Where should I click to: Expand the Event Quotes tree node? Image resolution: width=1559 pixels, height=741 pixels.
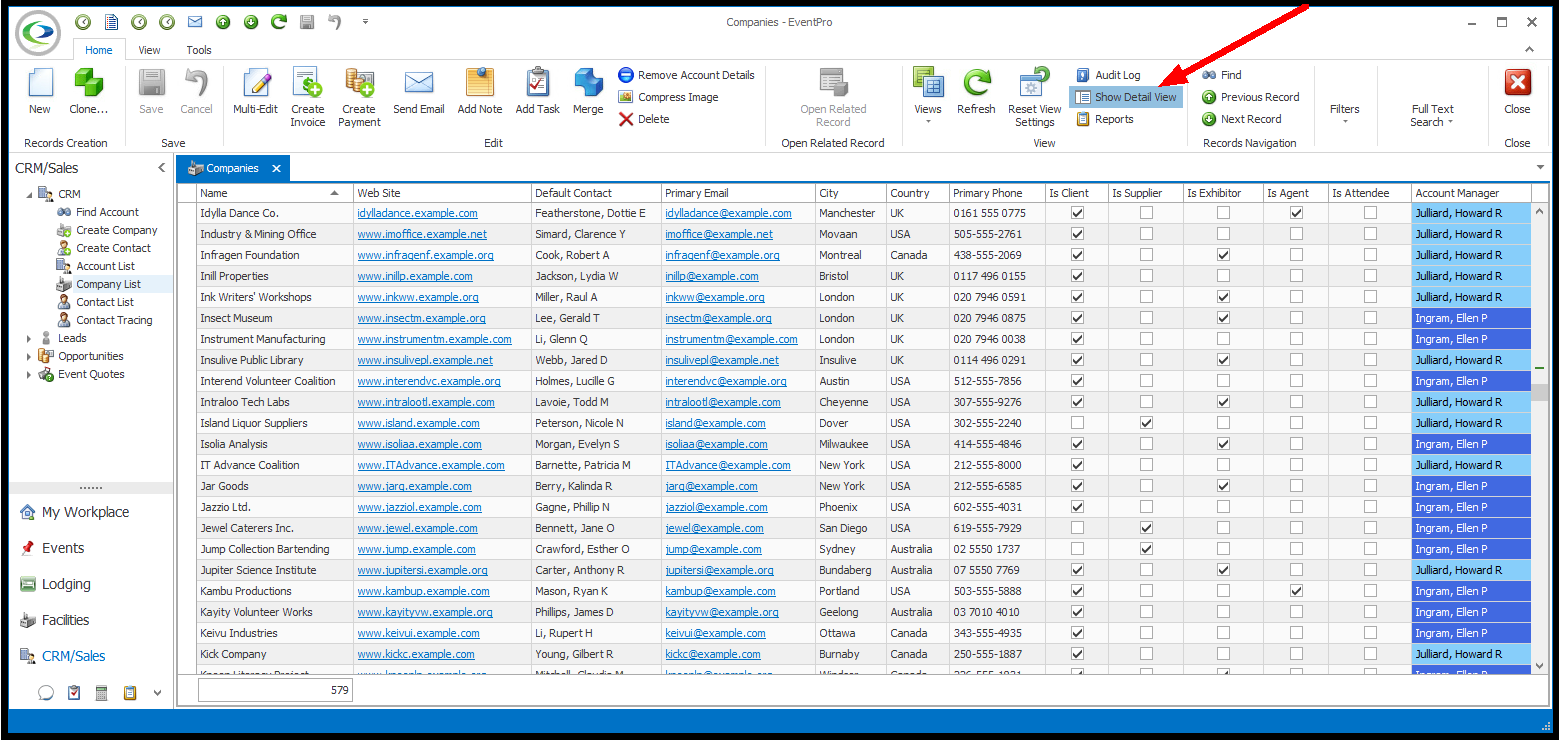coord(29,374)
